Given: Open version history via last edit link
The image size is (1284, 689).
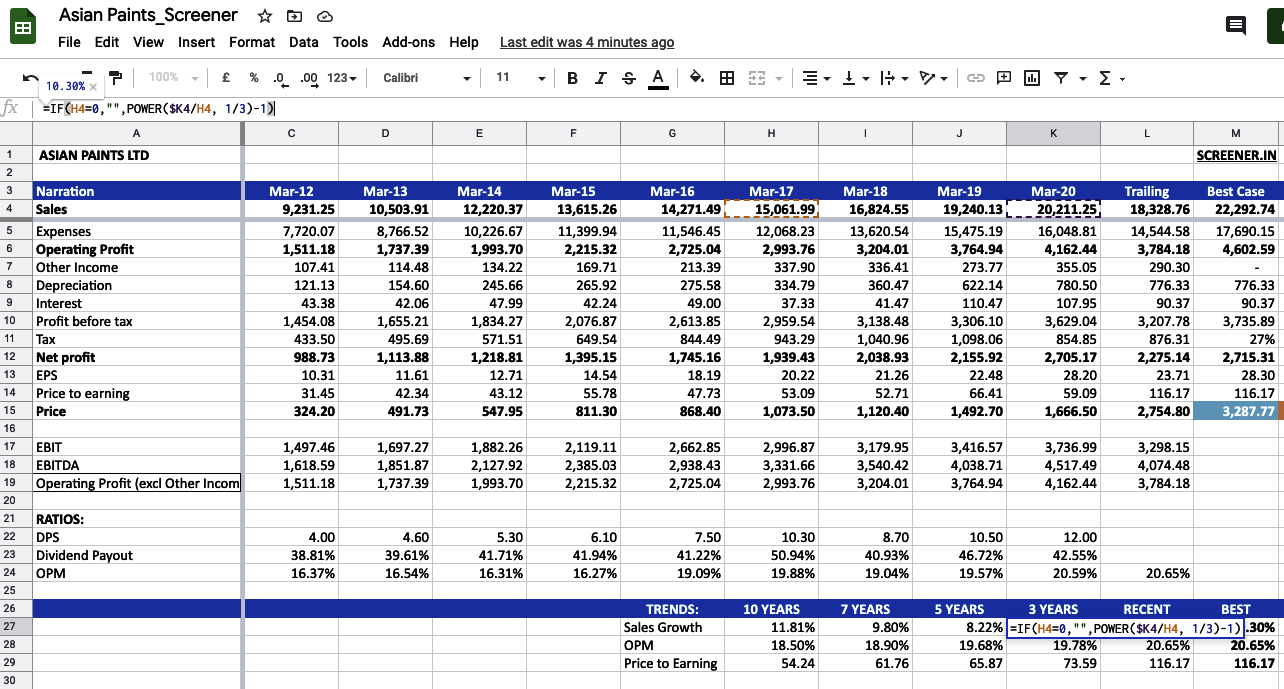Looking at the screenshot, I should pyautogui.click(x=586, y=42).
